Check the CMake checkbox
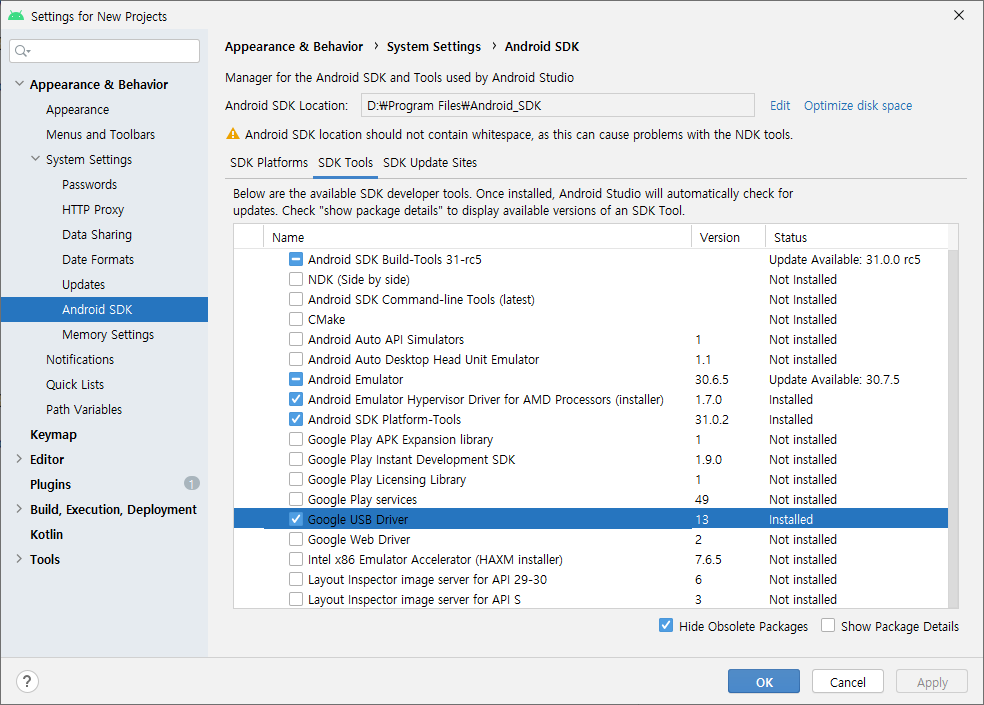The height and width of the screenshot is (705, 984). pyautogui.click(x=296, y=320)
